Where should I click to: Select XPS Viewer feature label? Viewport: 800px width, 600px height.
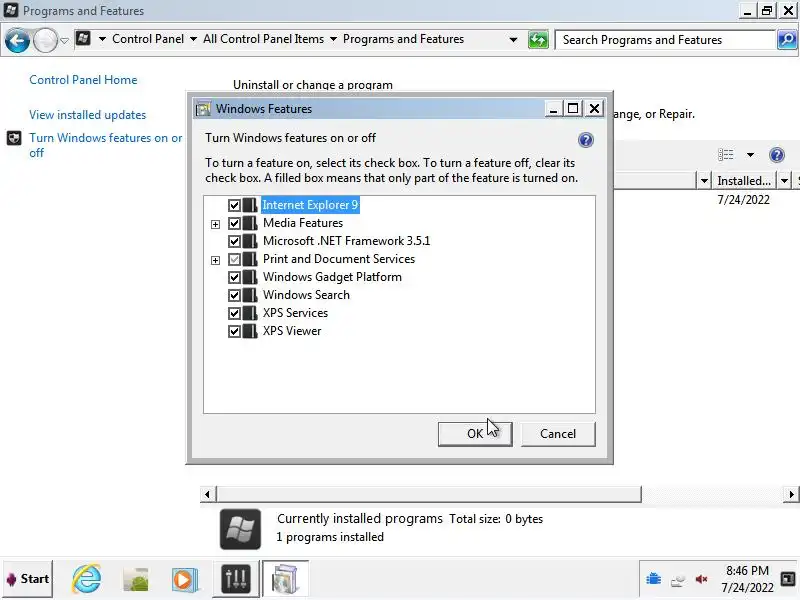(292, 331)
